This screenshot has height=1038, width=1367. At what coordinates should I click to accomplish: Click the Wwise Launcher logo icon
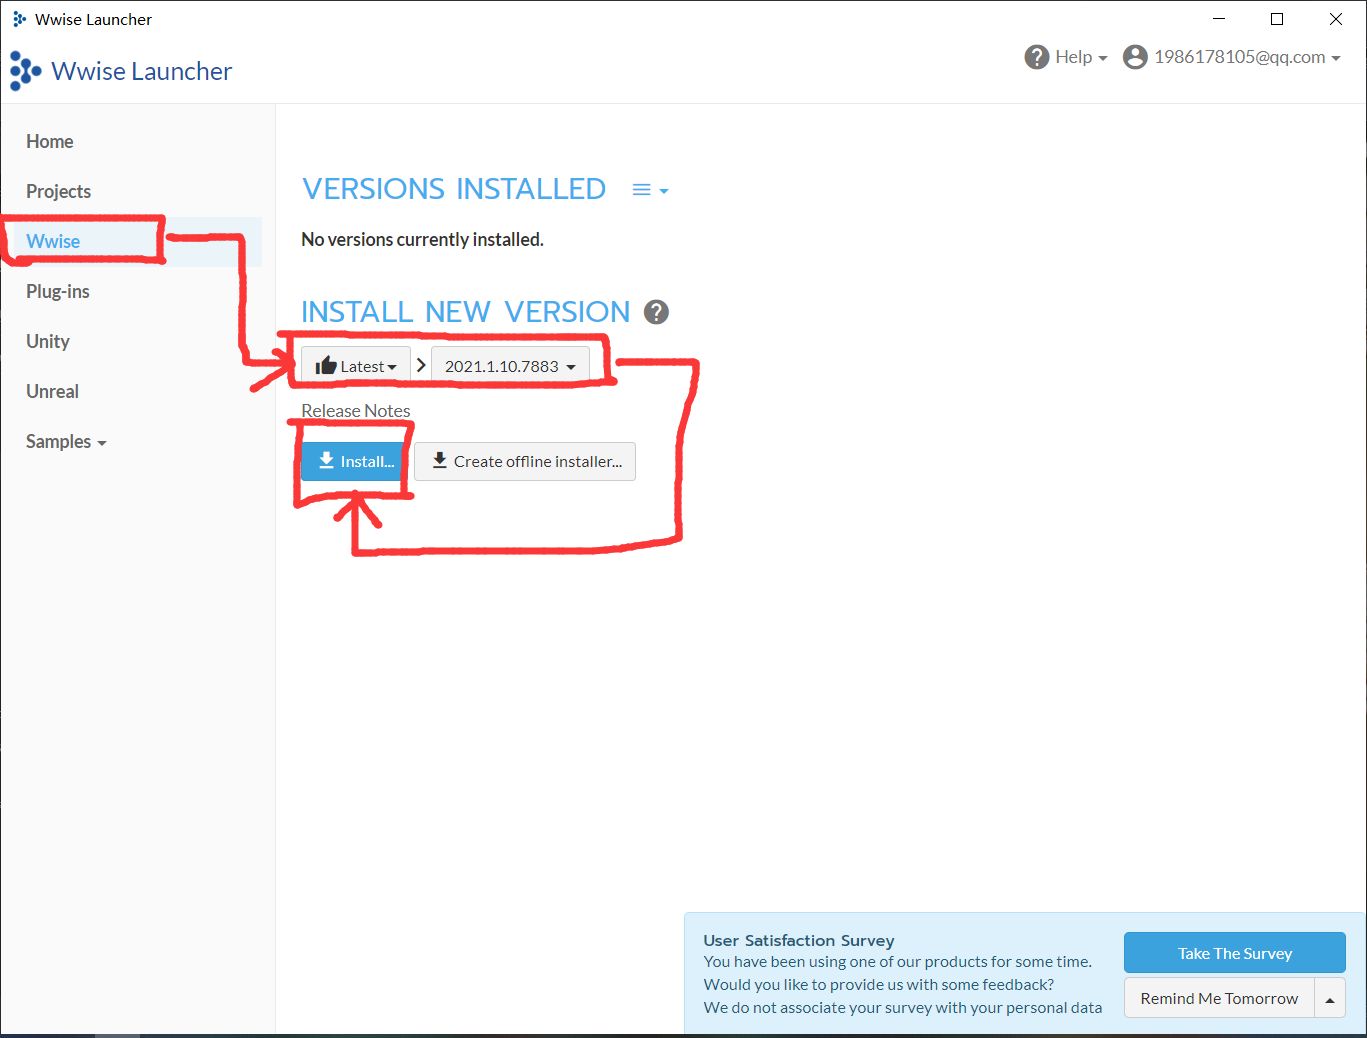coord(25,71)
